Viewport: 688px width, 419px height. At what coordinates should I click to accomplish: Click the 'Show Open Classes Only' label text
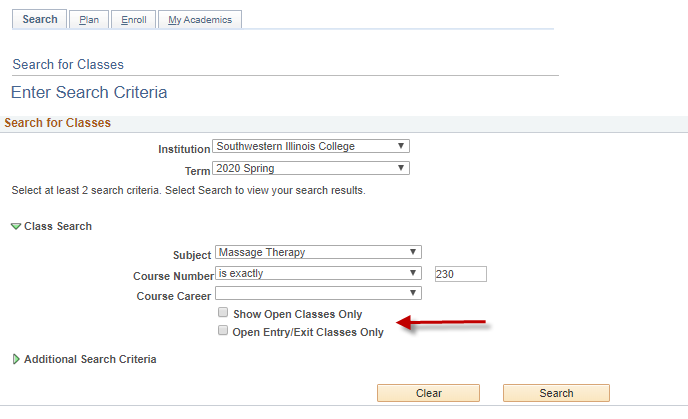297,314
